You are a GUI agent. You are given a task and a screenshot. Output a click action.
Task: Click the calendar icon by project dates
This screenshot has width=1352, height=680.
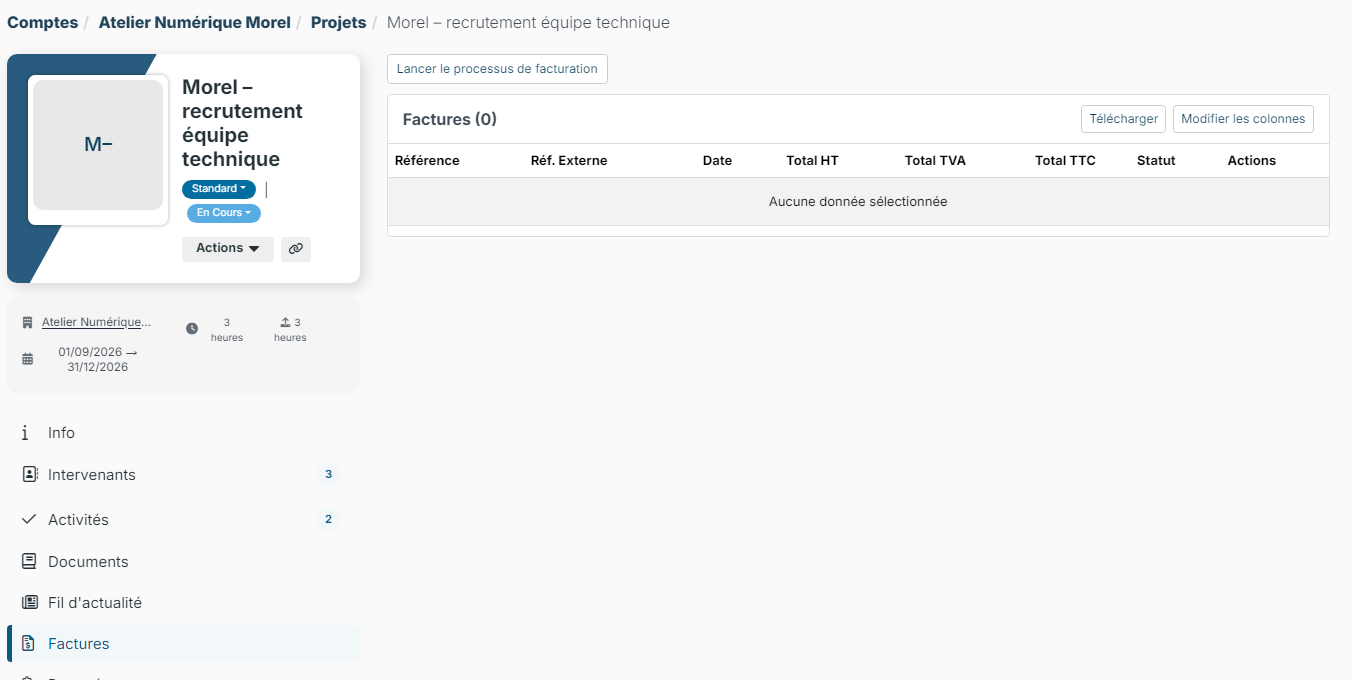[x=28, y=359]
